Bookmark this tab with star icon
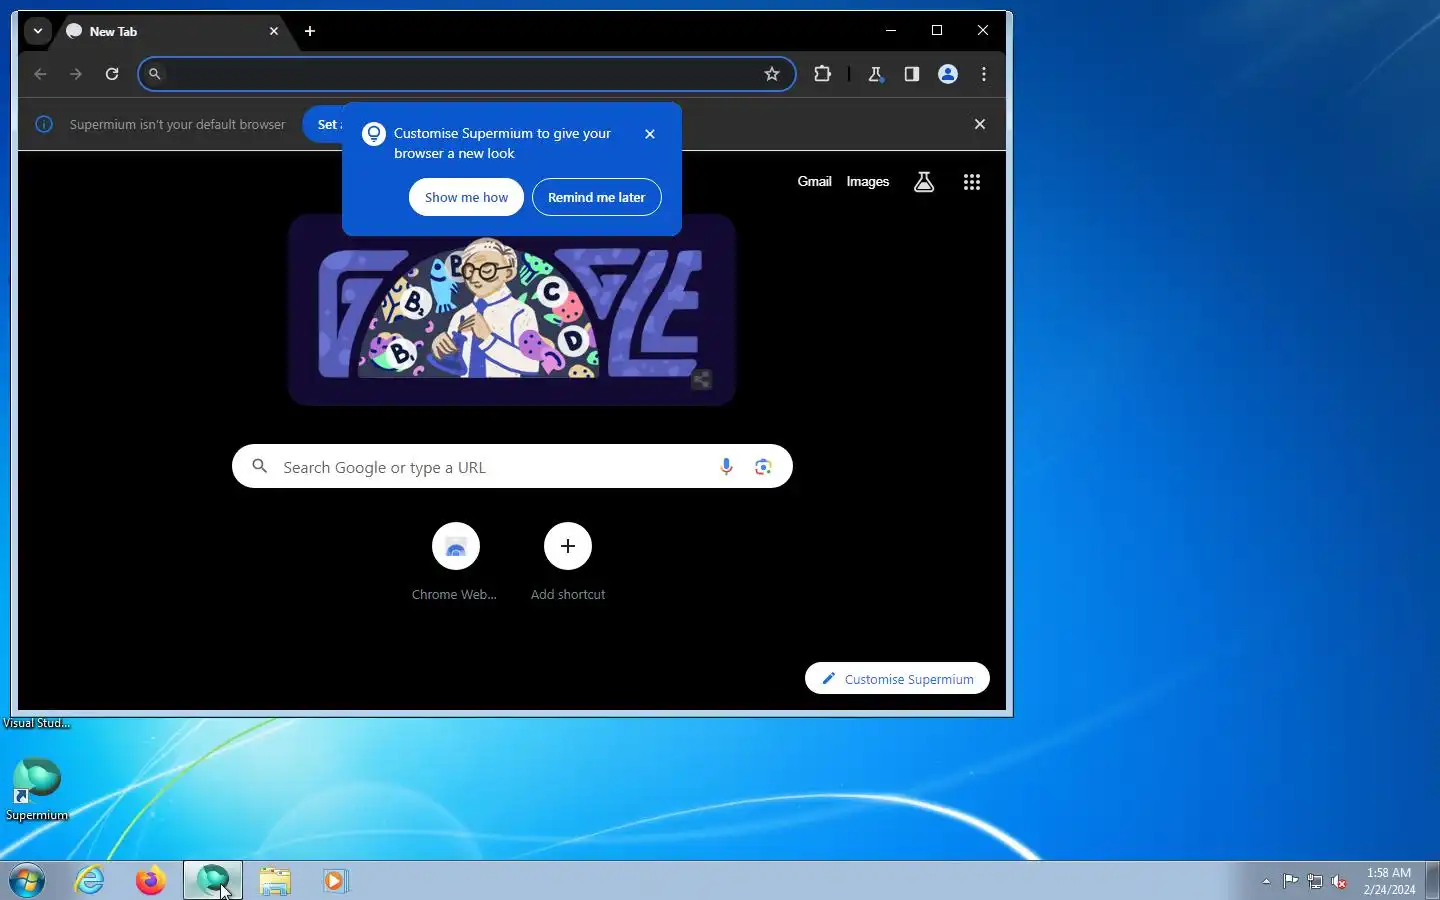This screenshot has height=900, width=1440. click(x=772, y=74)
